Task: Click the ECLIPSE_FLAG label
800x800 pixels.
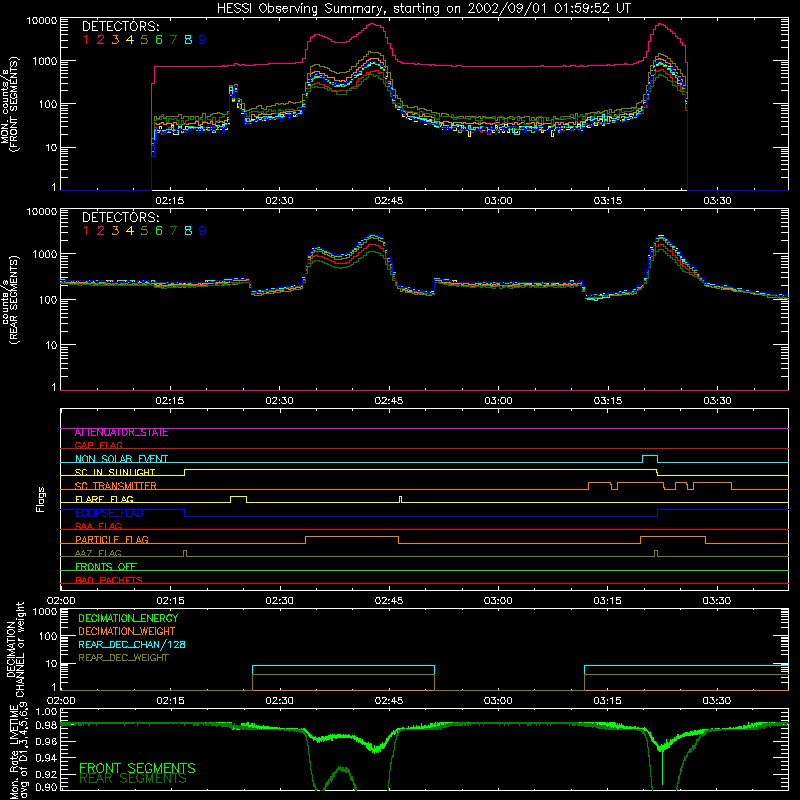Action: (x=109, y=513)
